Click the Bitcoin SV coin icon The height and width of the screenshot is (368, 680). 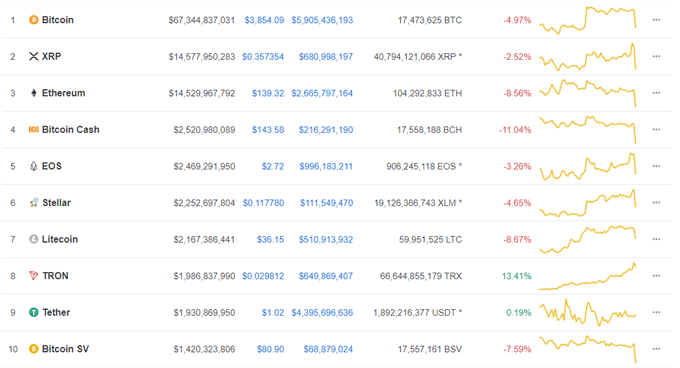[33, 349]
